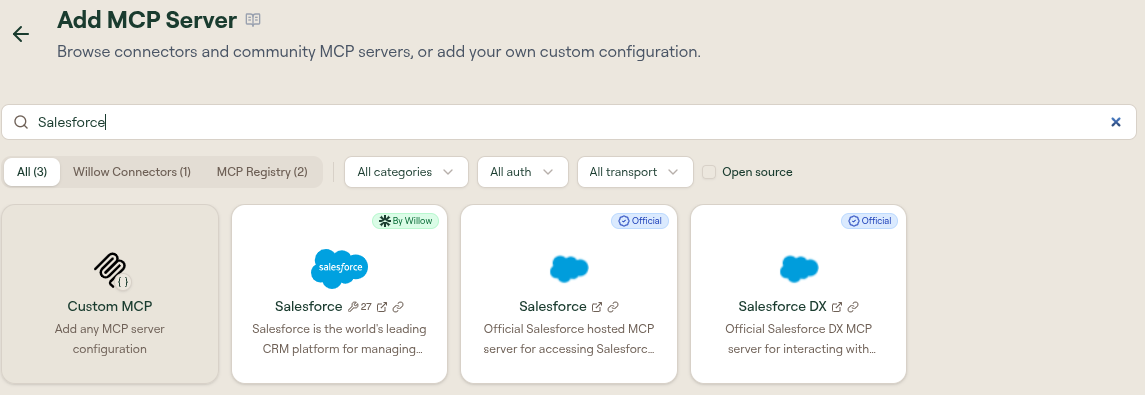The width and height of the screenshot is (1145, 395).
Task: Clear the Salesforce search text
Action: click(x=1116, y=122)
